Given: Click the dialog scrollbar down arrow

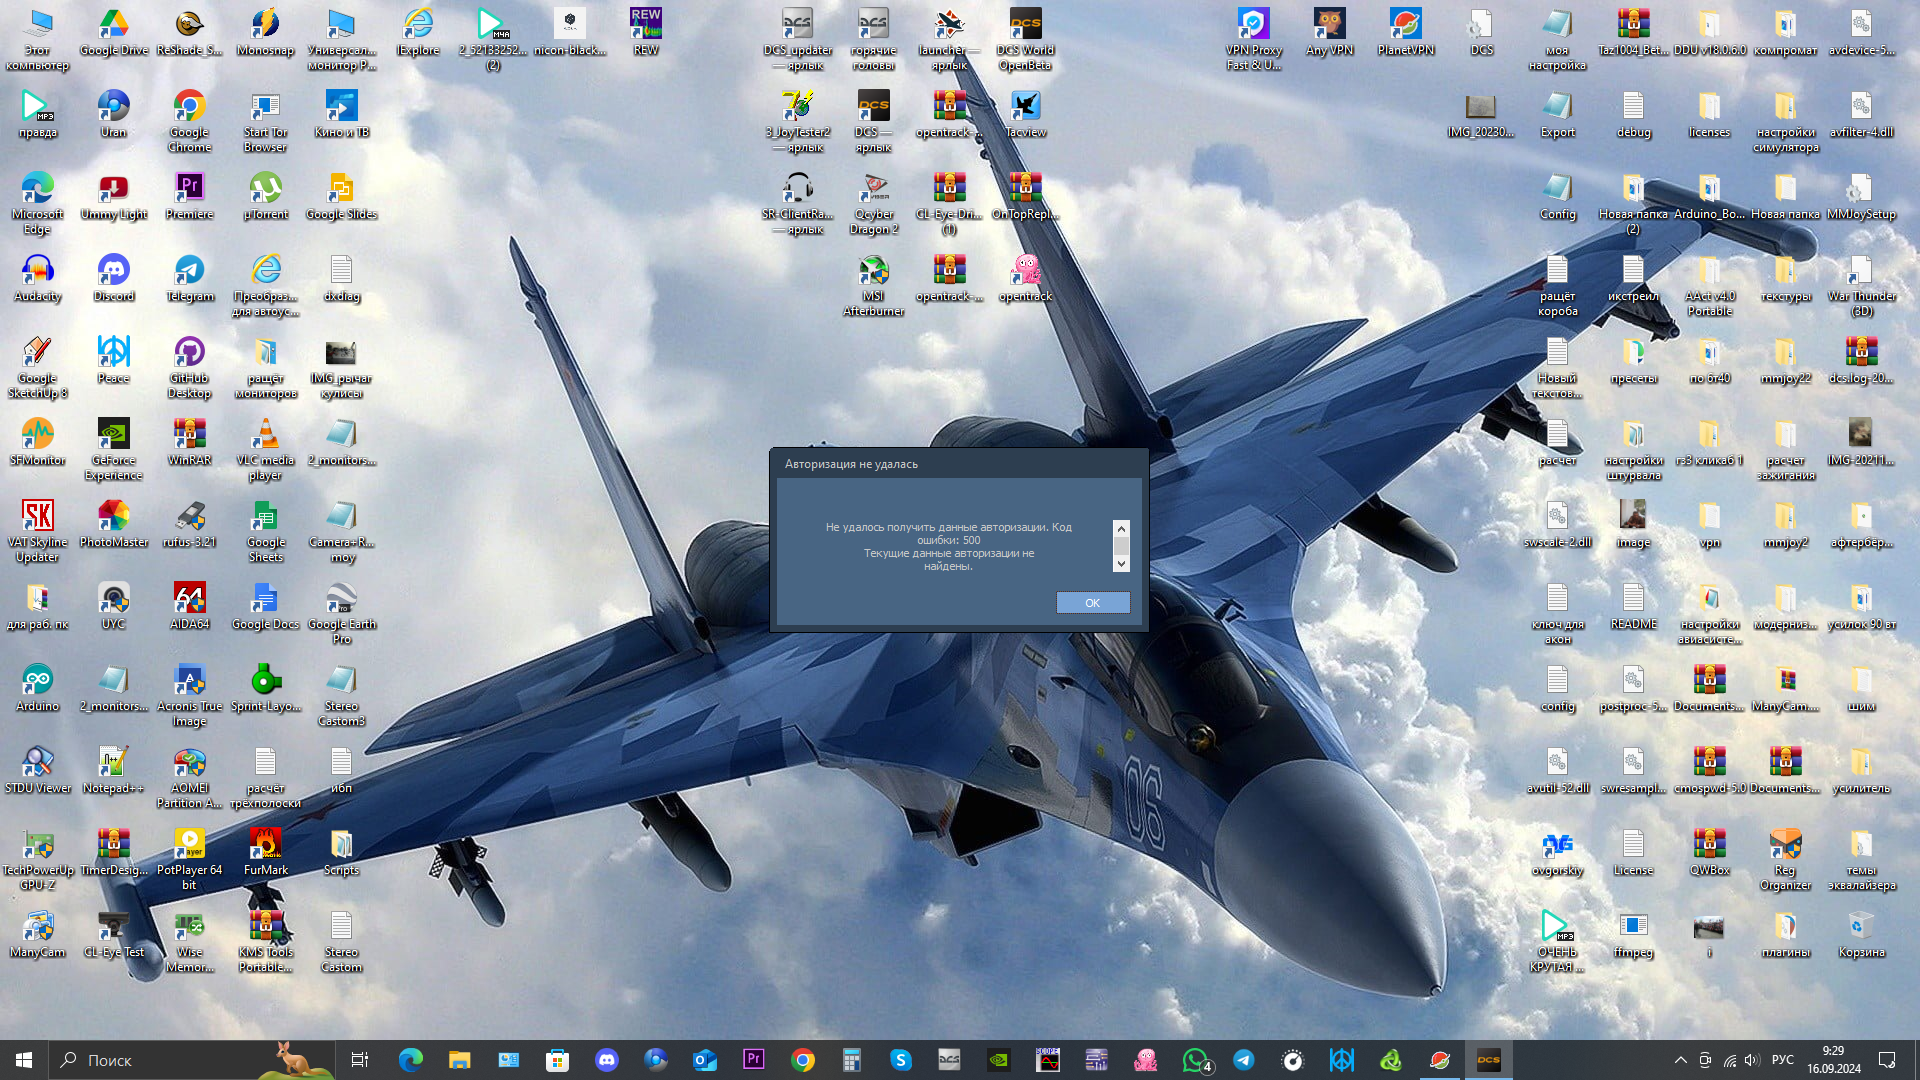Looking at the screenshot, I should pyautogui.click(x=1121, y=564).
